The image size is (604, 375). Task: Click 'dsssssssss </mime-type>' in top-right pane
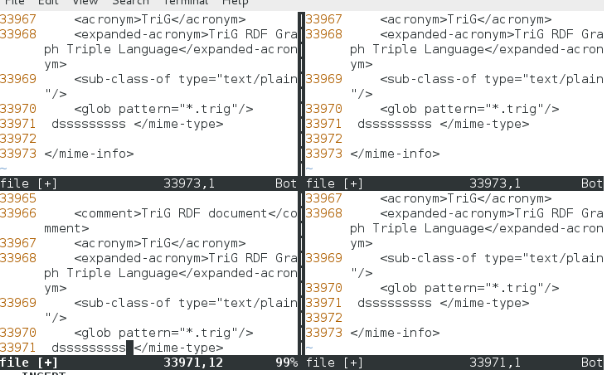pos(443,124)
